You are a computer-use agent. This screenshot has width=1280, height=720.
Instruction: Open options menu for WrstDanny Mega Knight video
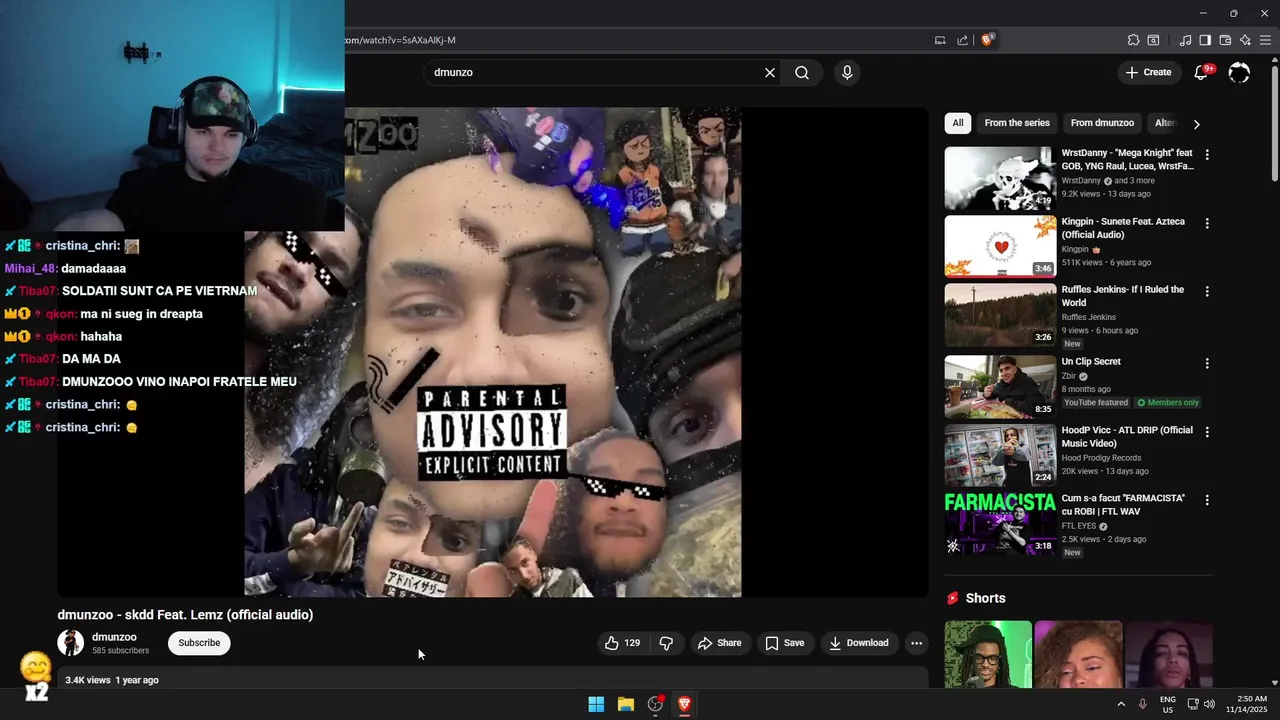tap(1207, 155)
